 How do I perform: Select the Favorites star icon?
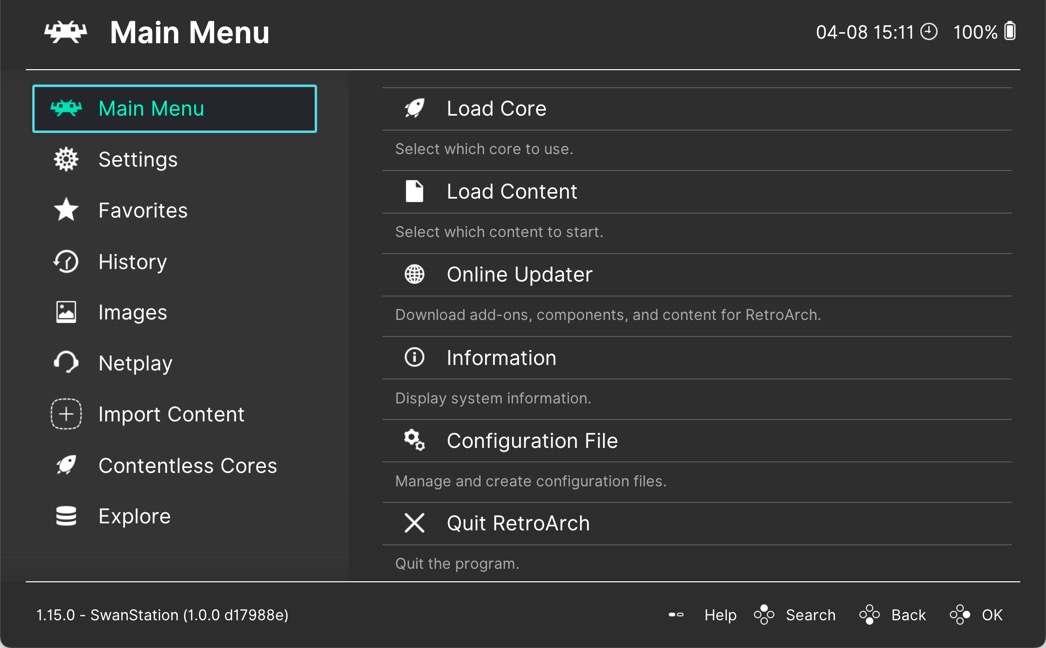pyautogui.click(x=65, y=210)
